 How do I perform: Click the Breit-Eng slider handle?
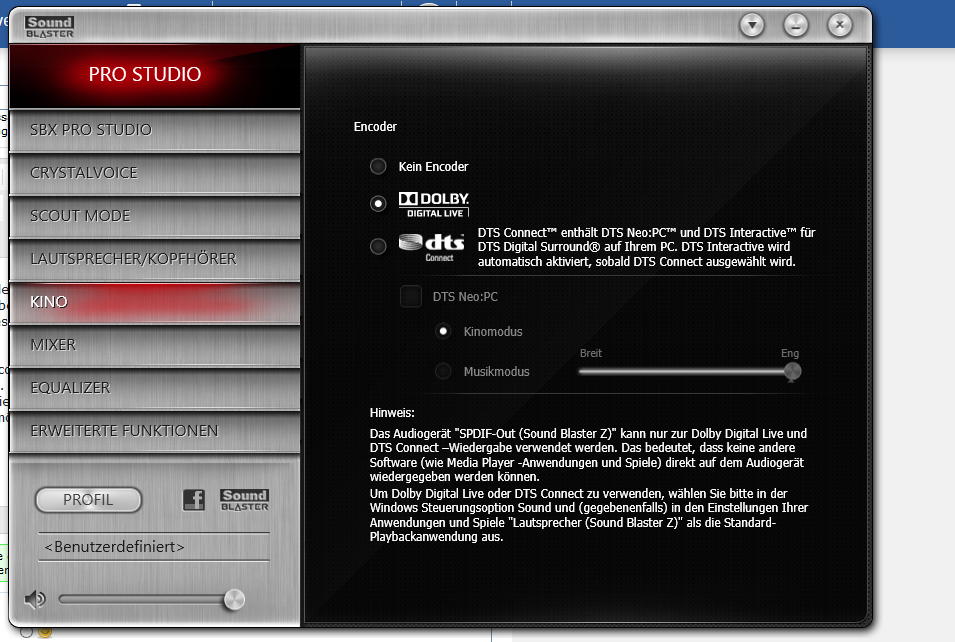[x=792, y=372]
